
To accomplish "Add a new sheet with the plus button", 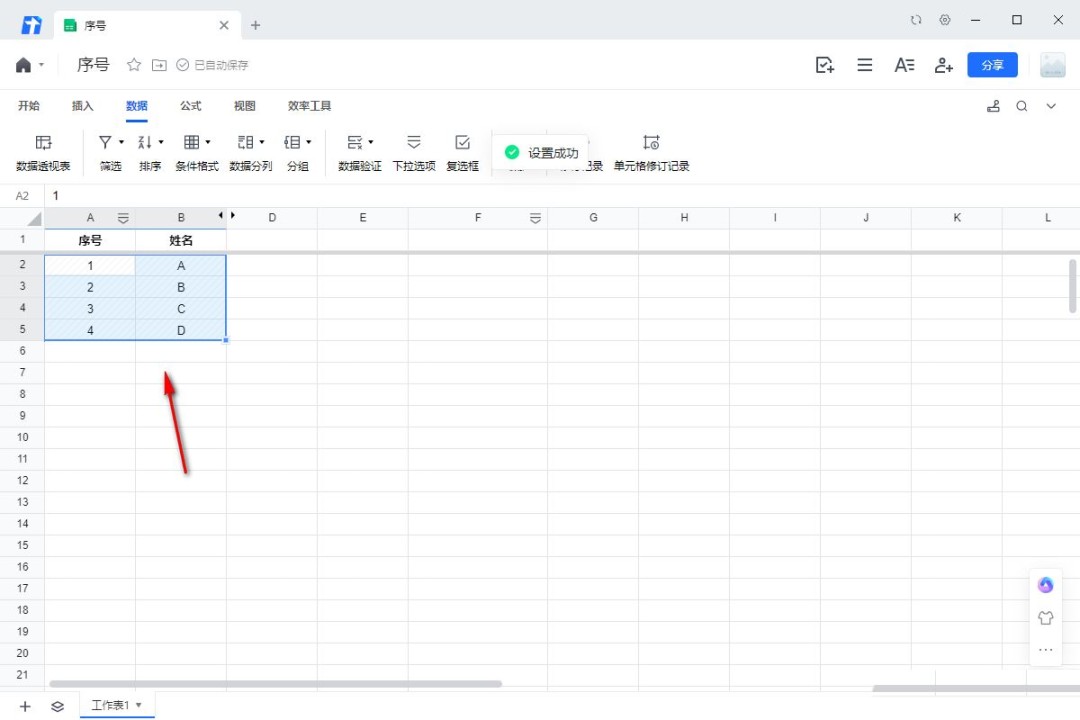I will pos(25,706).
